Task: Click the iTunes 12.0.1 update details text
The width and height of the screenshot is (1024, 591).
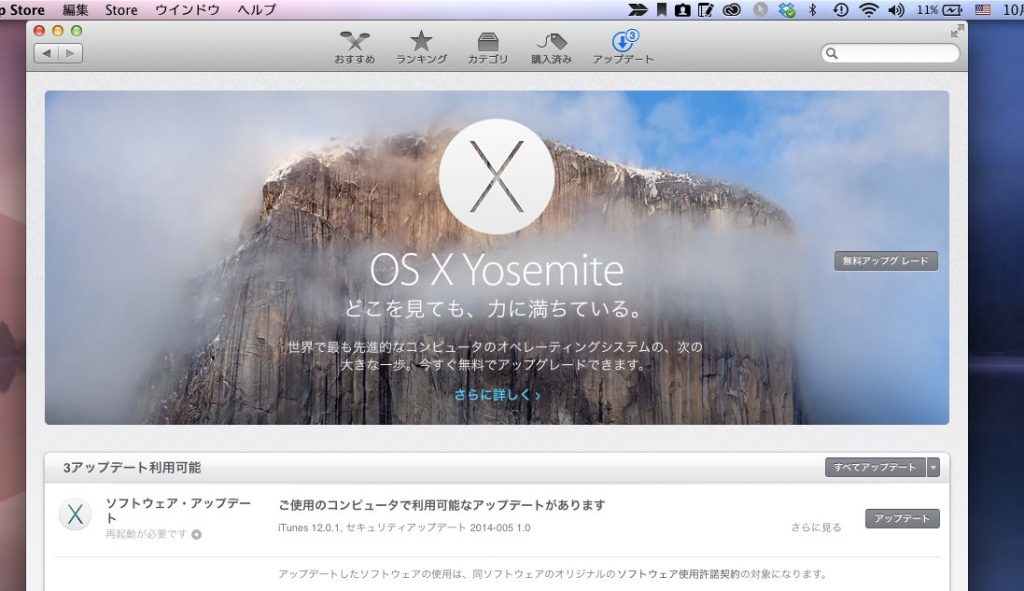Action: pos(404,528)
